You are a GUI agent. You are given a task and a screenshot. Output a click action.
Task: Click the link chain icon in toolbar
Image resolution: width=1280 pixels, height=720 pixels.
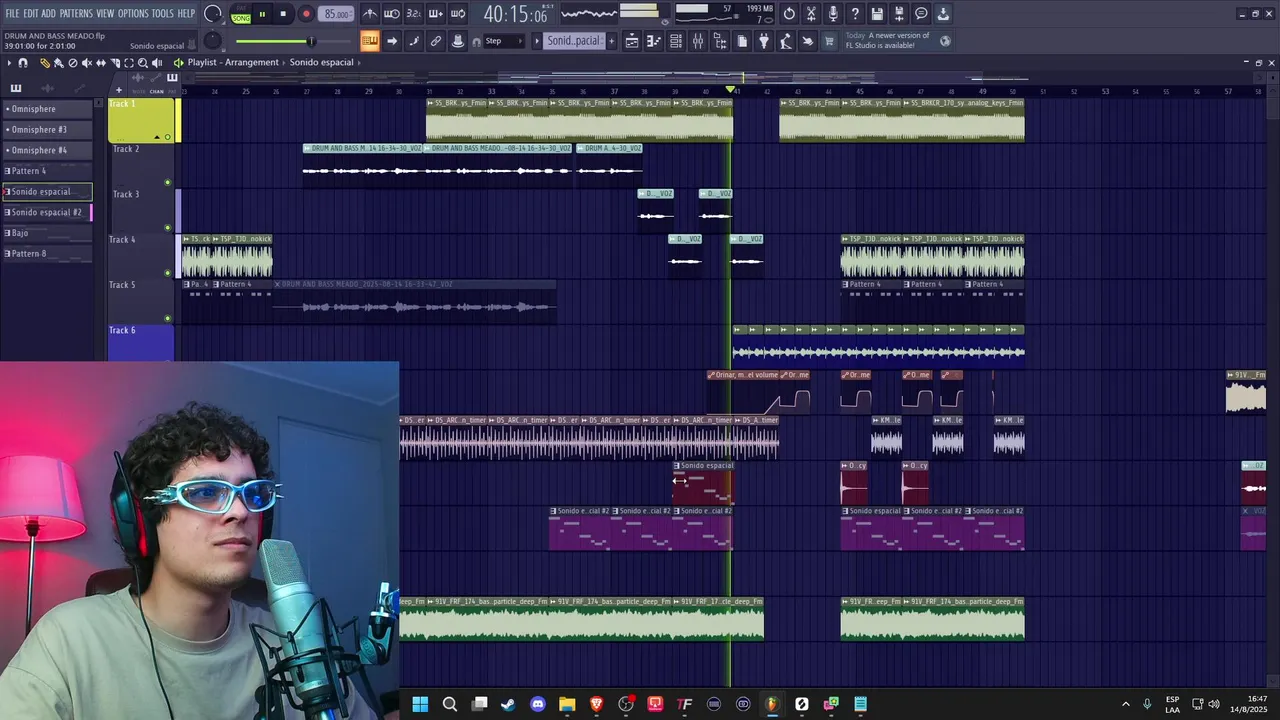(x=436, y=41)
